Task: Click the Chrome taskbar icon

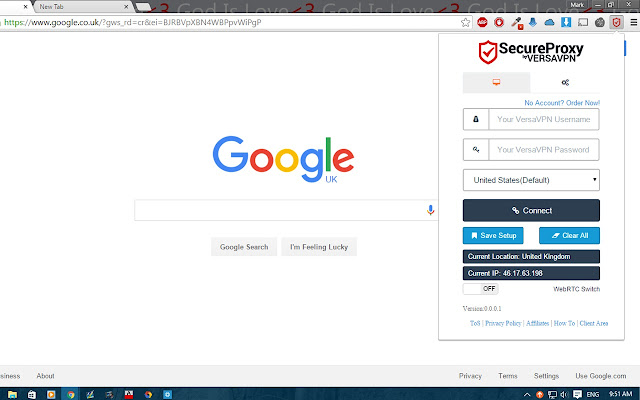Action: [x=71, y=394]
